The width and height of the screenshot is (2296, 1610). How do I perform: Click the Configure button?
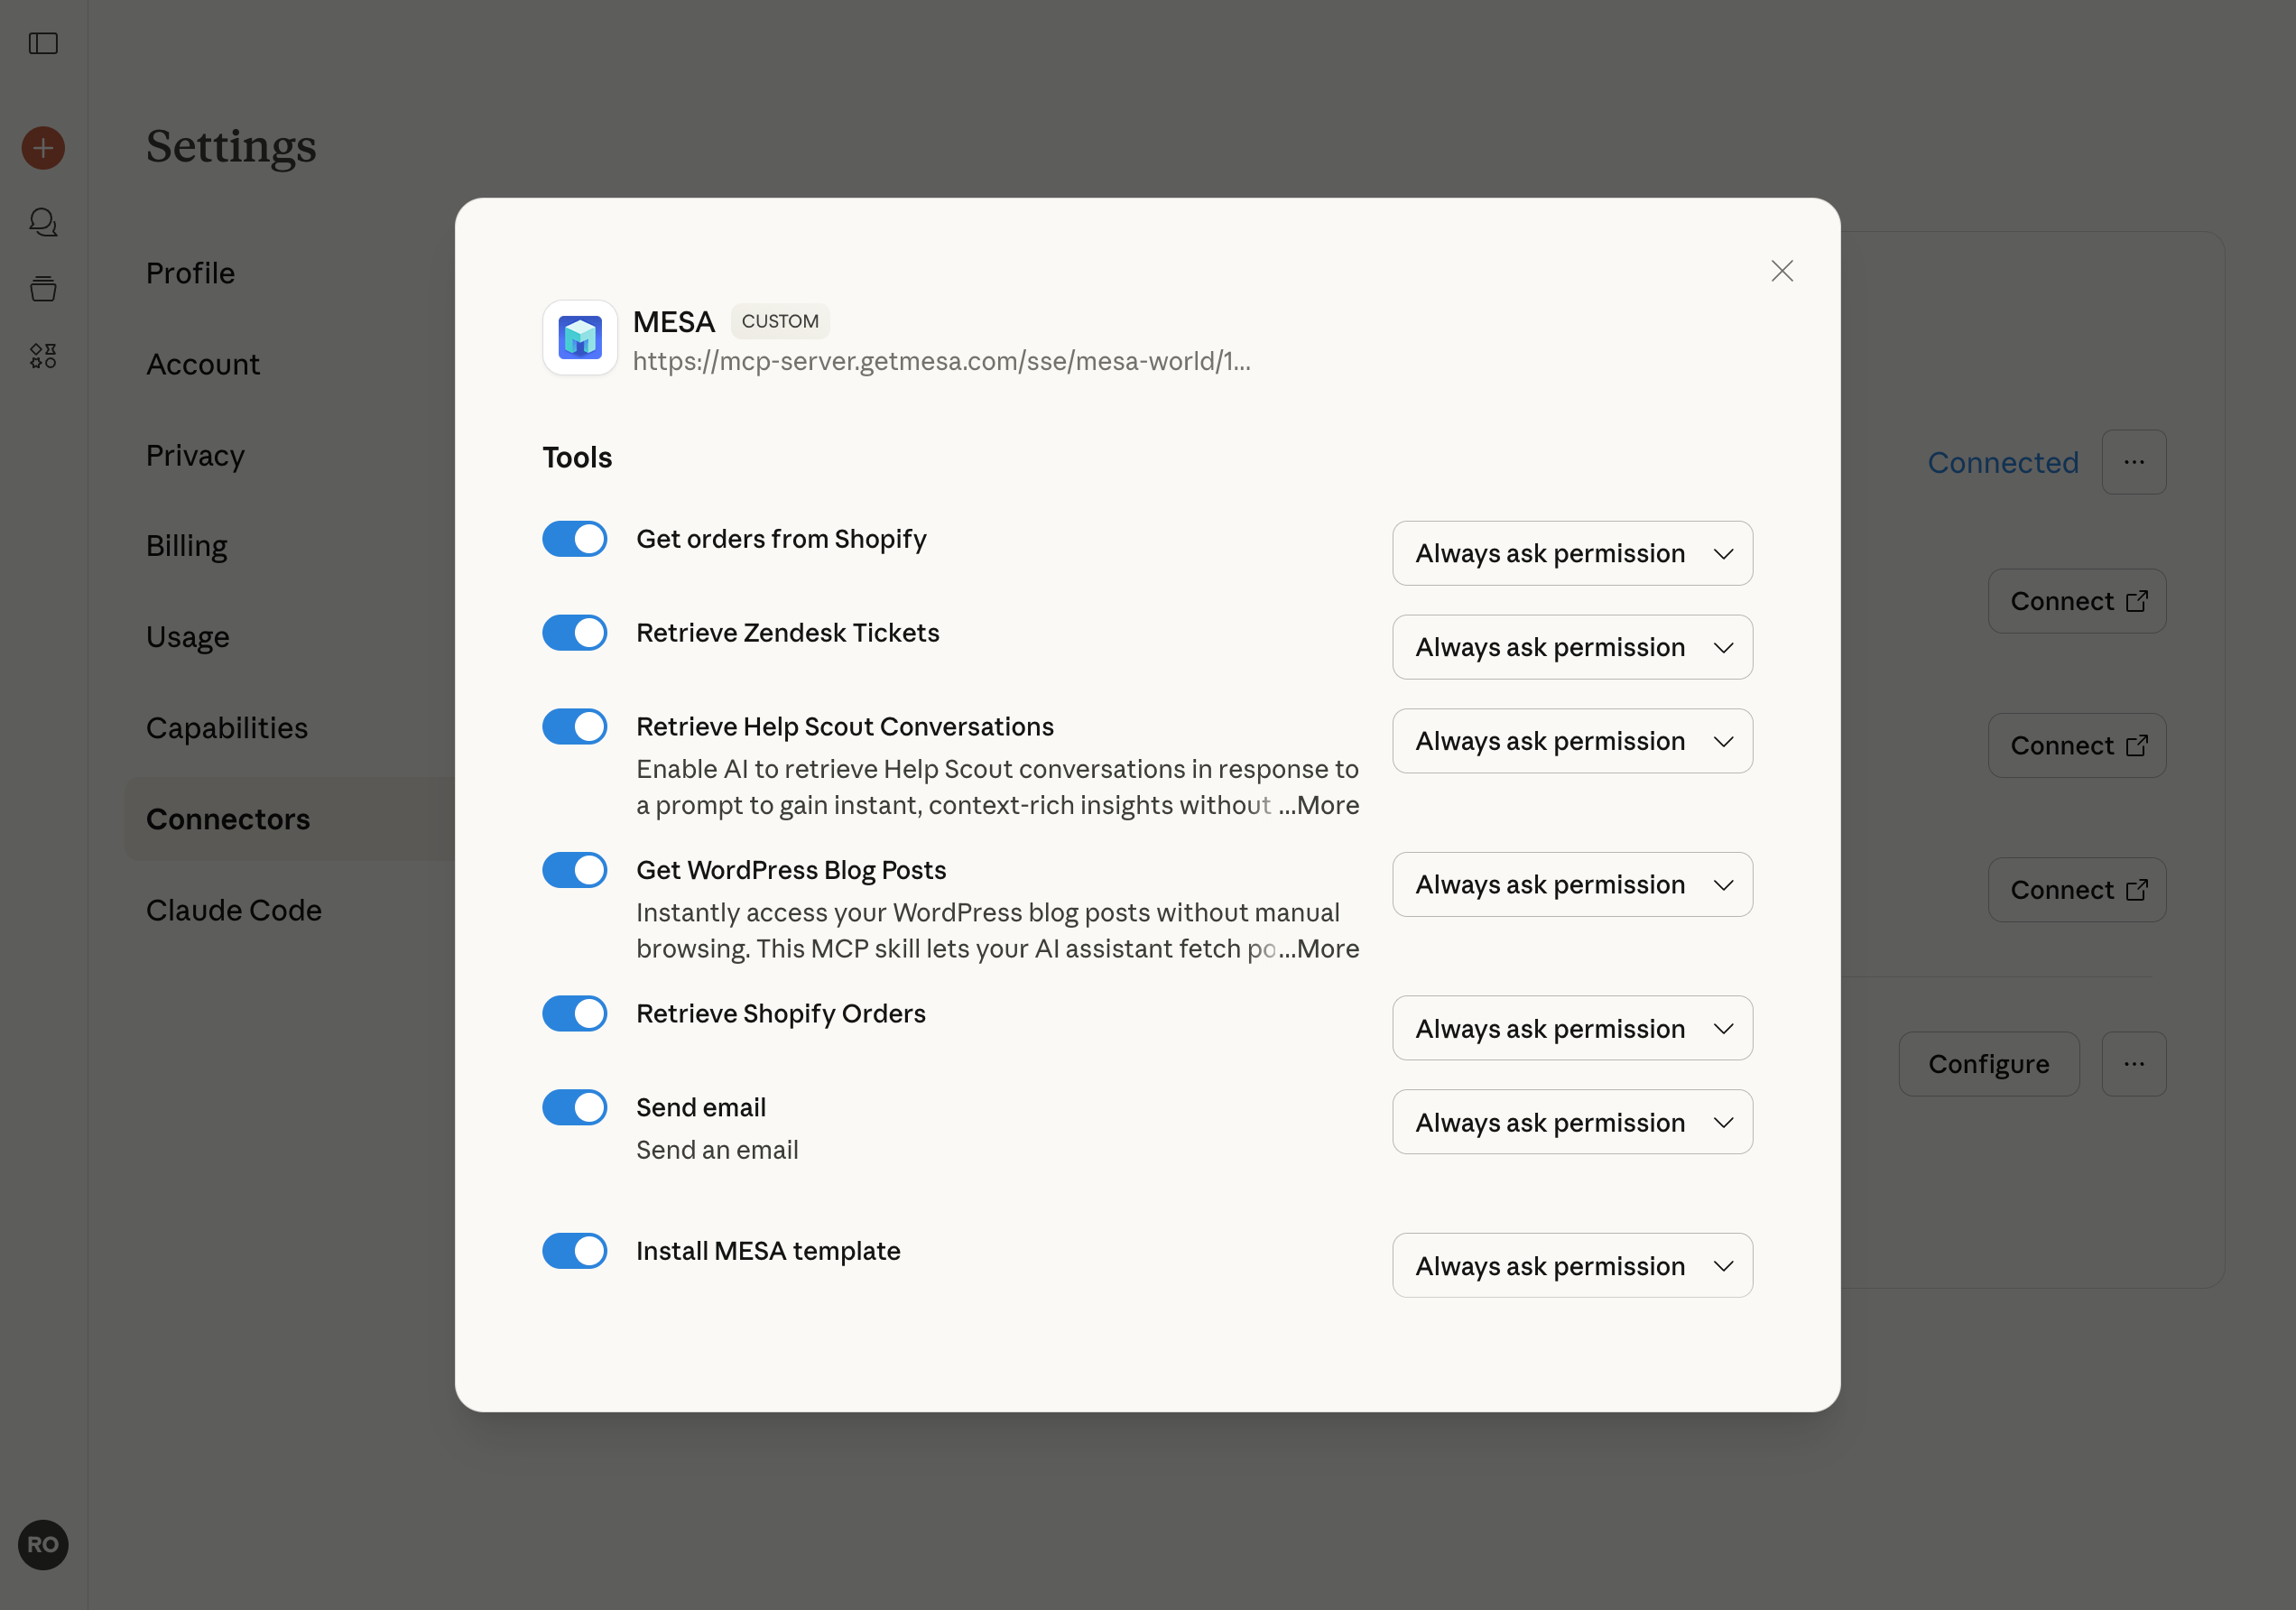[1989, 1064]
